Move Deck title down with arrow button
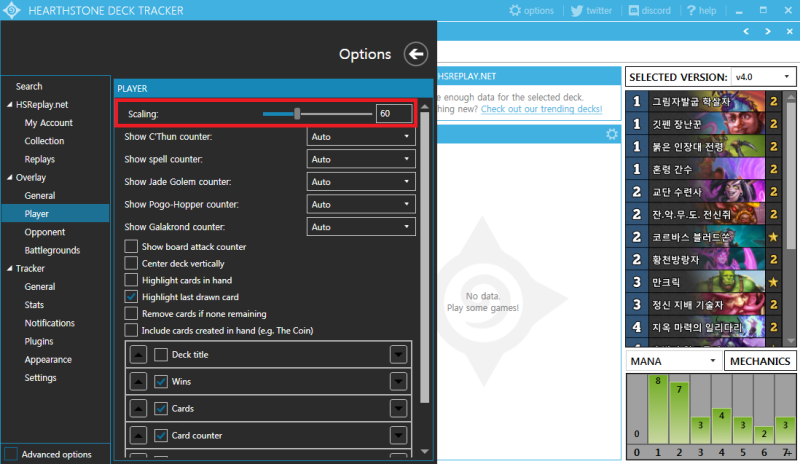Screen dimensions: 800x464 pos(398,355)
